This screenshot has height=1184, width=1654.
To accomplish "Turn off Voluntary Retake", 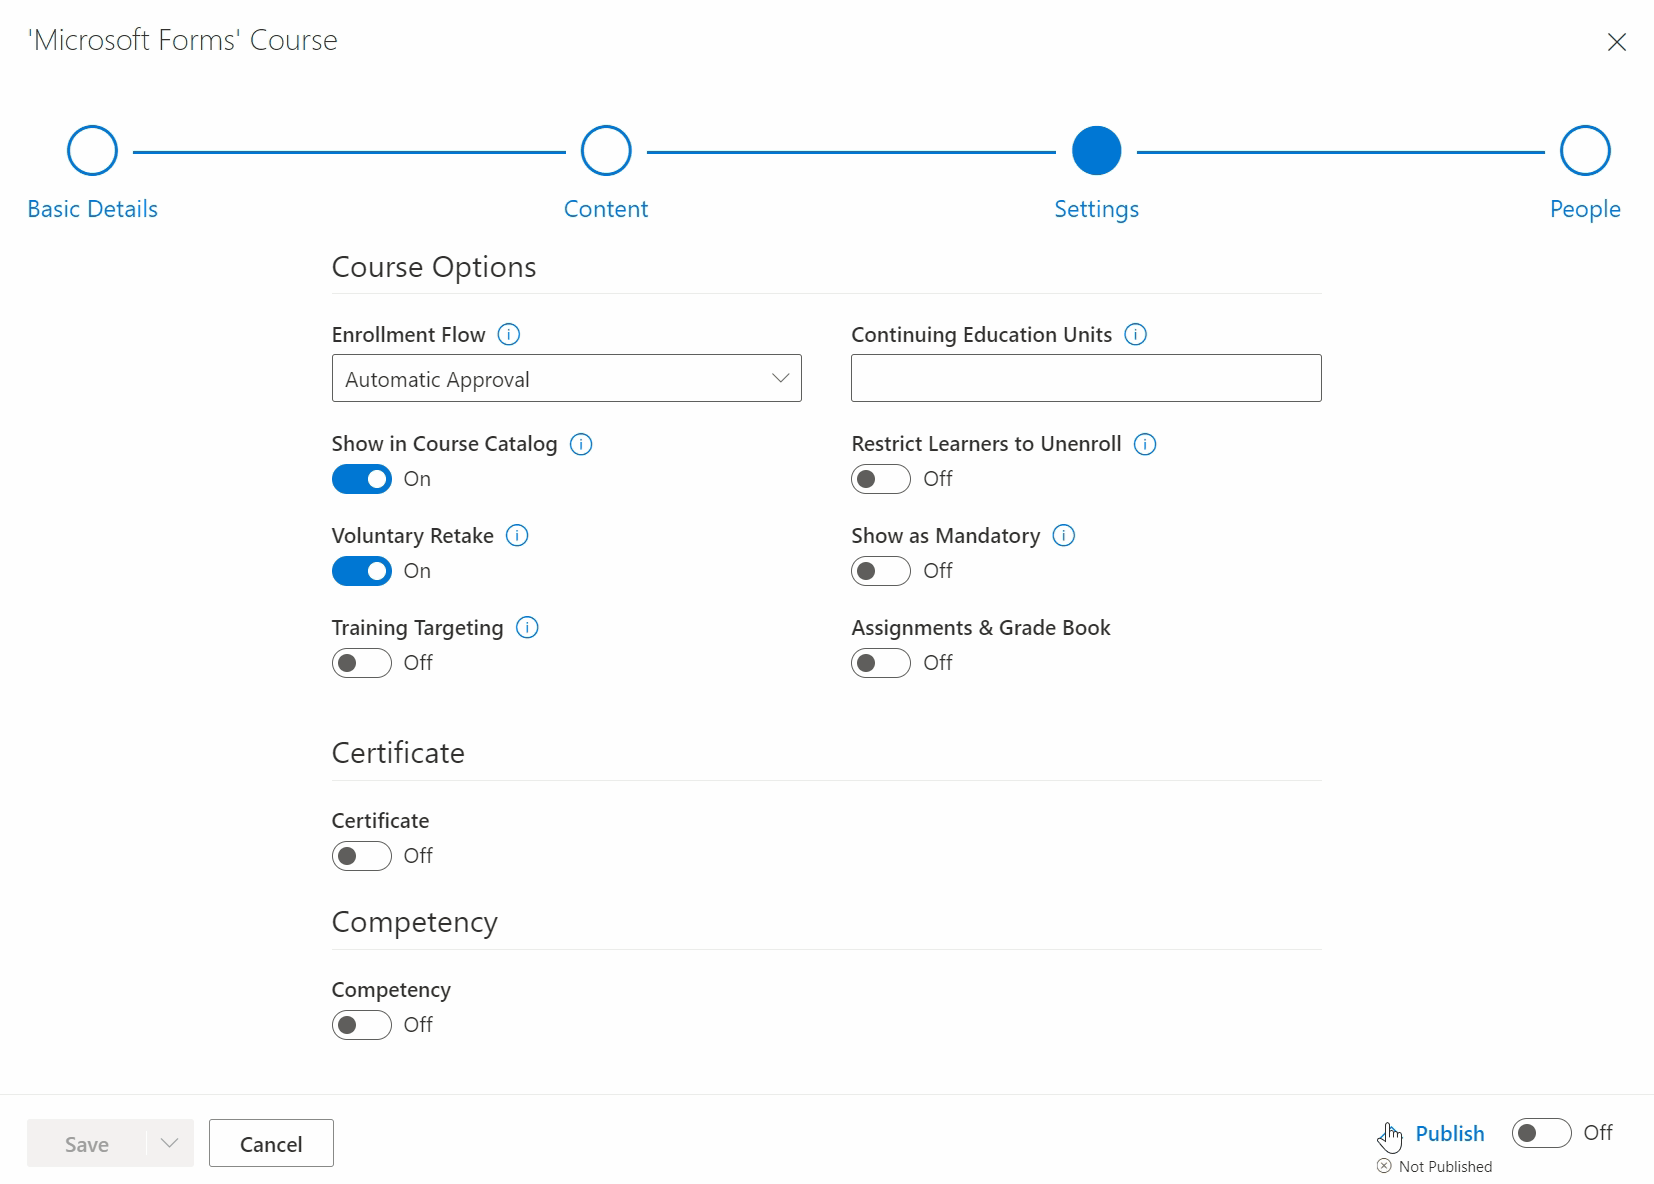I will coord(361,571).
